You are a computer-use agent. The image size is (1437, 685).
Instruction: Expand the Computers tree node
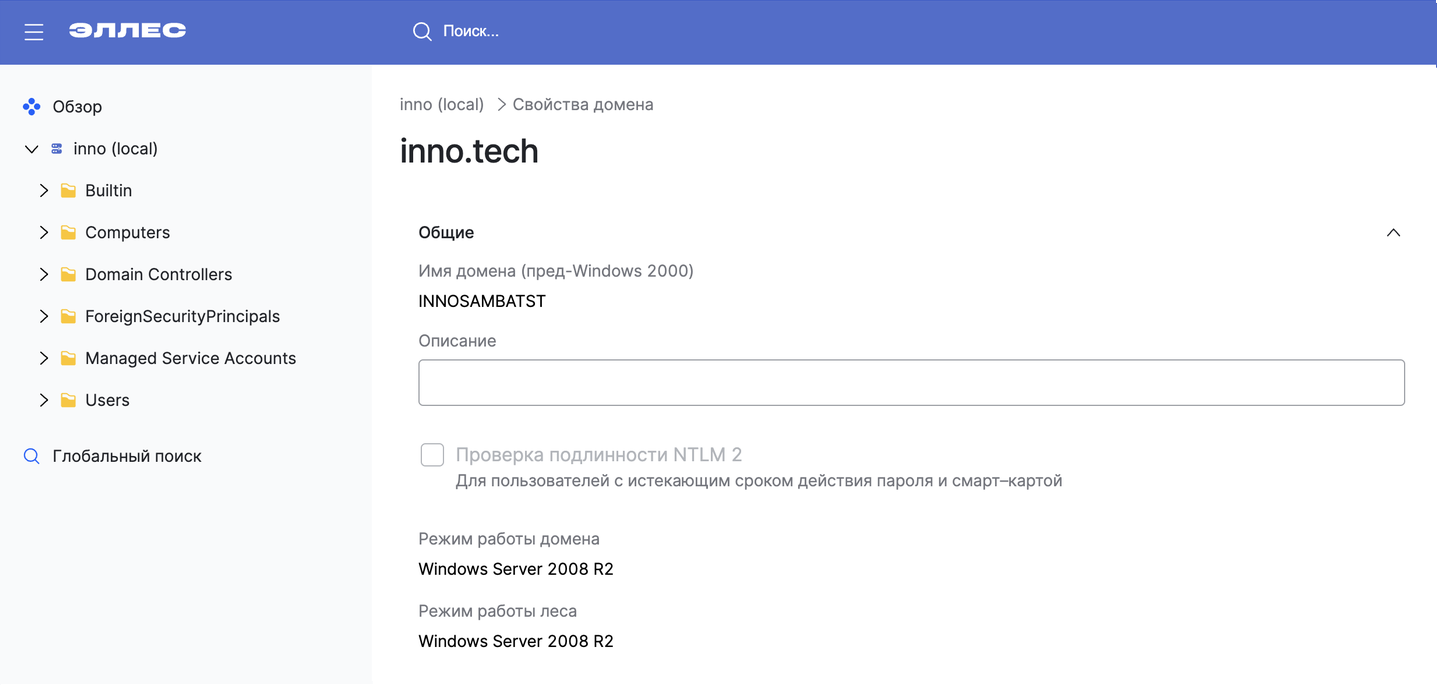(44, 232)
